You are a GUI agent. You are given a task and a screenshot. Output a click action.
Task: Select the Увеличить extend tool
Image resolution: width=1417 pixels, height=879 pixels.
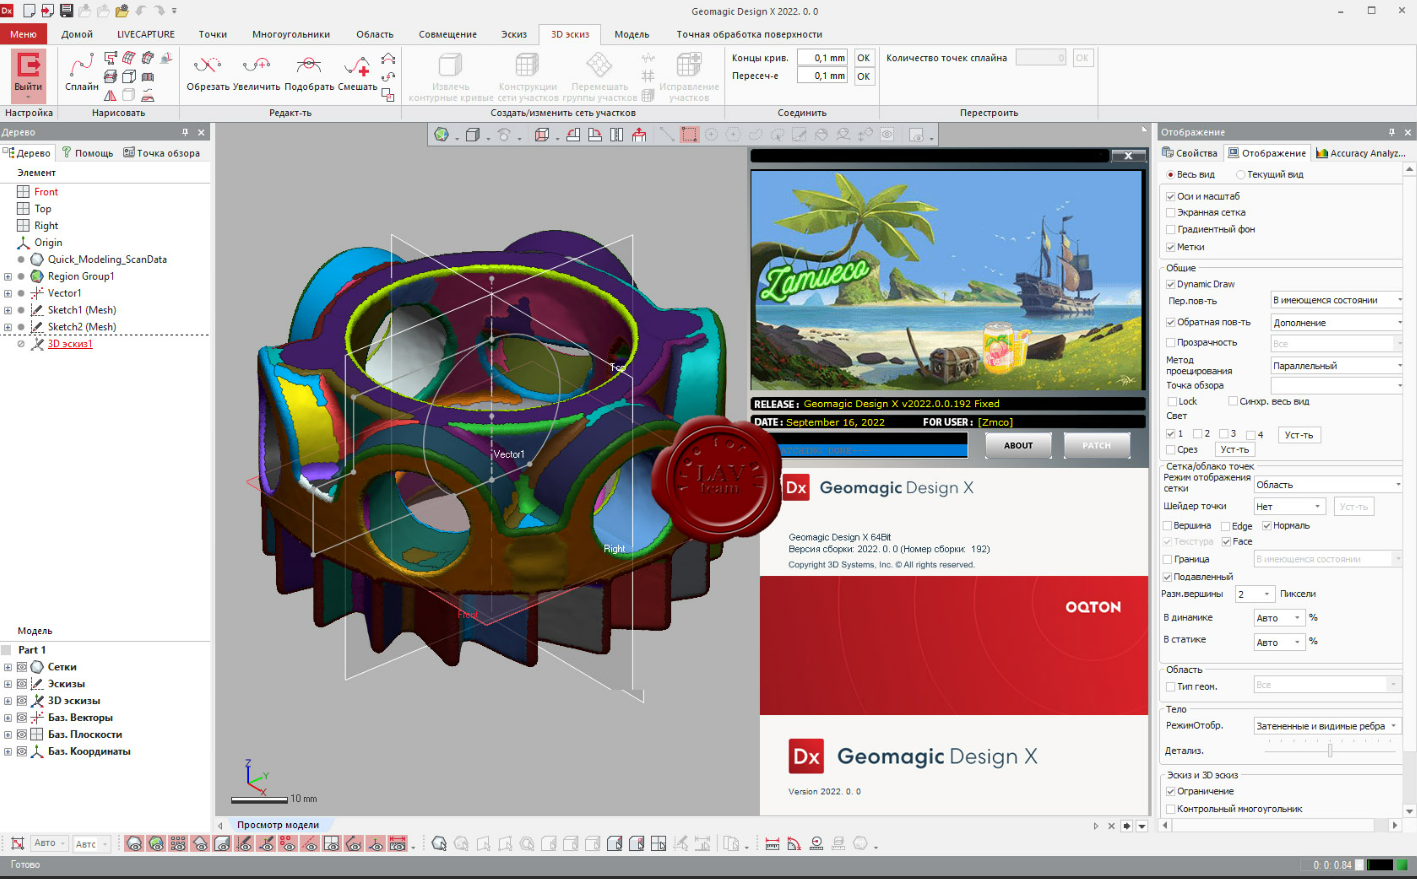point(256,72)
